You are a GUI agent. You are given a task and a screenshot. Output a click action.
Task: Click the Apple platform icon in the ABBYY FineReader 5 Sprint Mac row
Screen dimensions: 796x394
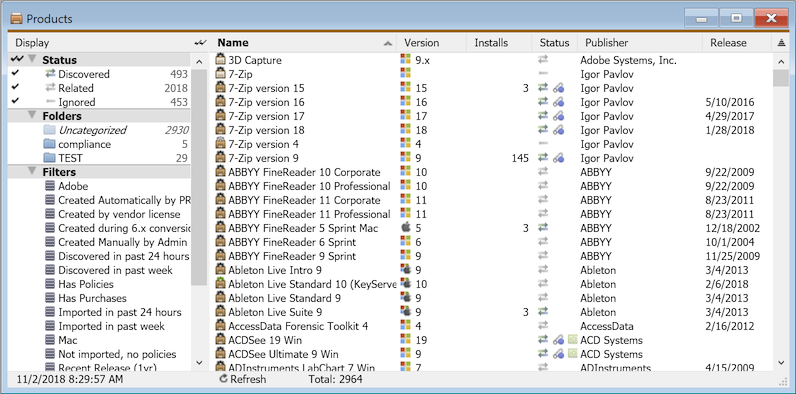pyautogui.click(x=405, y=227)
